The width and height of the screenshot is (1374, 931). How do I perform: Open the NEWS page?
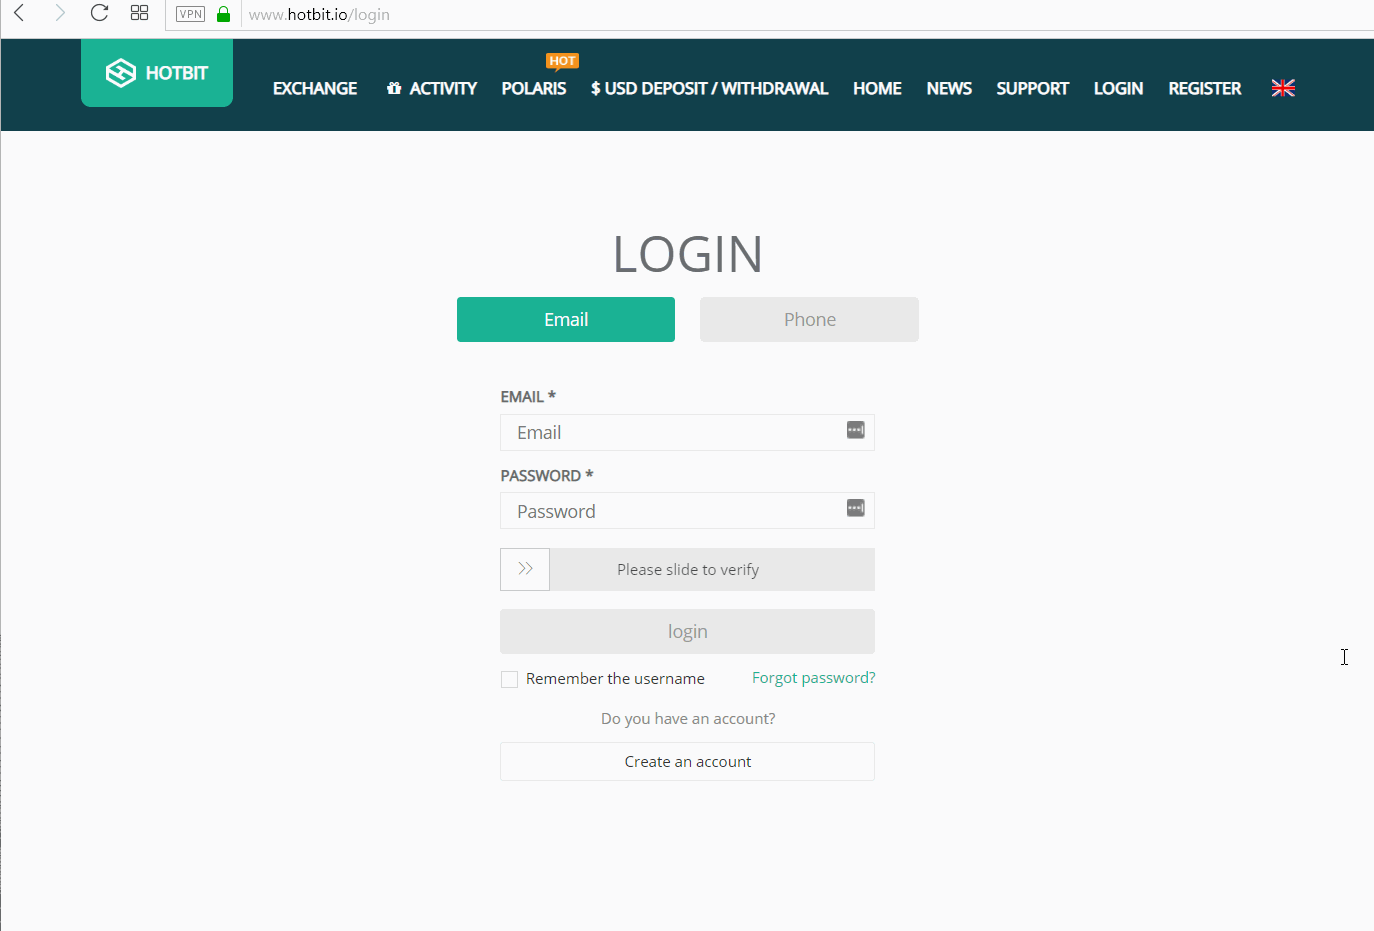coord(949,88)
